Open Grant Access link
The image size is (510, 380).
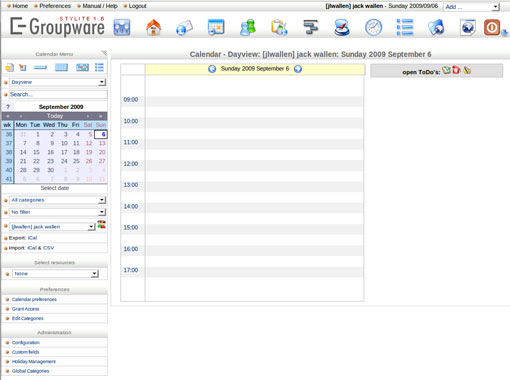26,309
